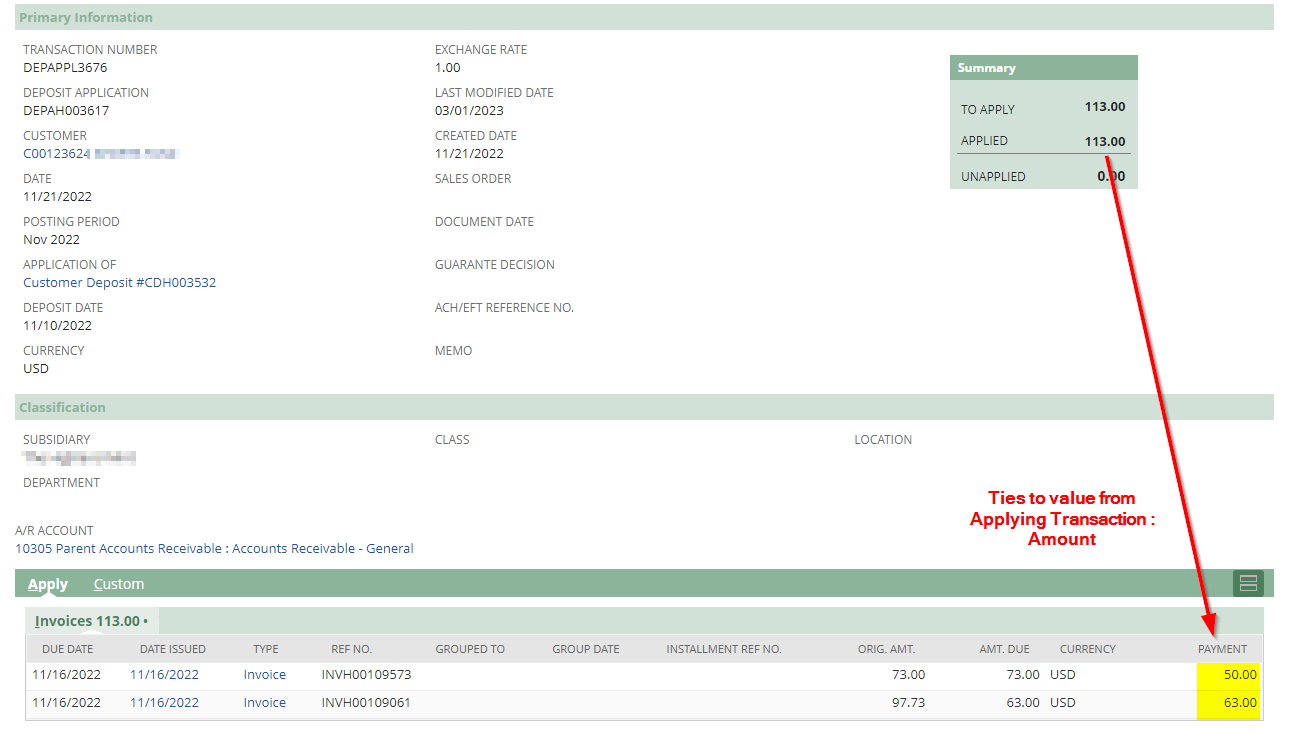Select original amount 97.73
This screenshot has width=1291, height=746.
pyautogui.click(x=908, y=703)
